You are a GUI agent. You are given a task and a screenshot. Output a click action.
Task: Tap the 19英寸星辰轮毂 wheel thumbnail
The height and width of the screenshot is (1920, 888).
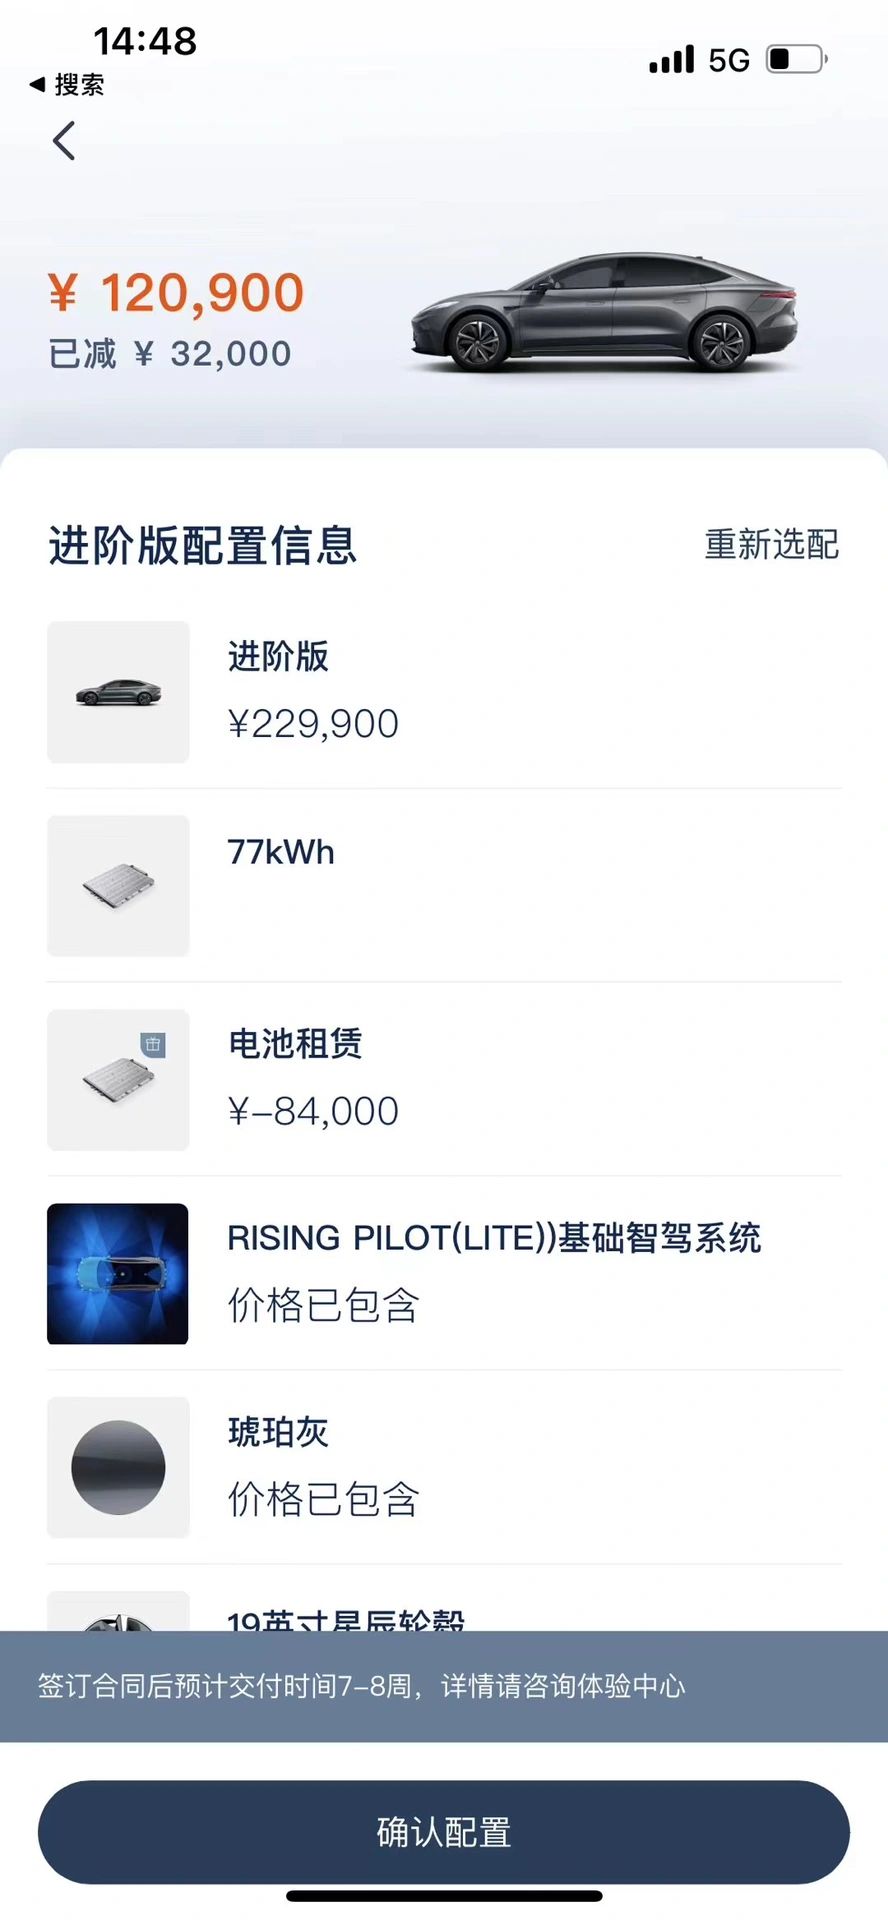click(118, 1612)
